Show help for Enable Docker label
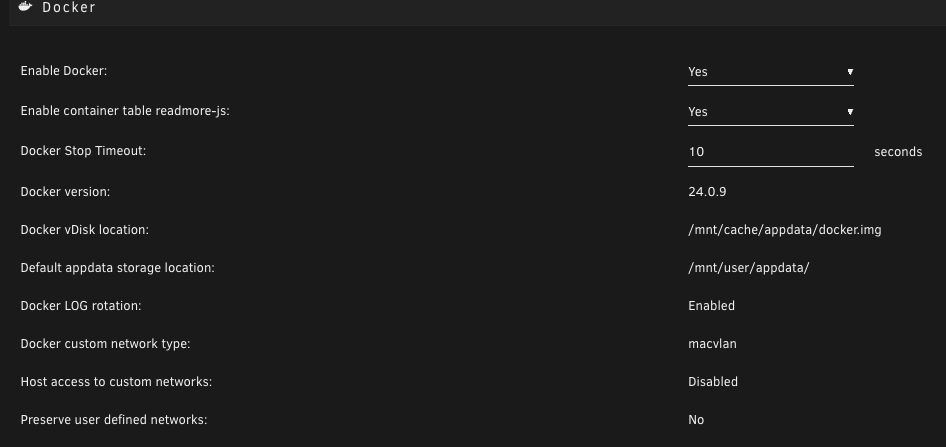The width and height of the screenshot is (946, 447). [64, 71]
